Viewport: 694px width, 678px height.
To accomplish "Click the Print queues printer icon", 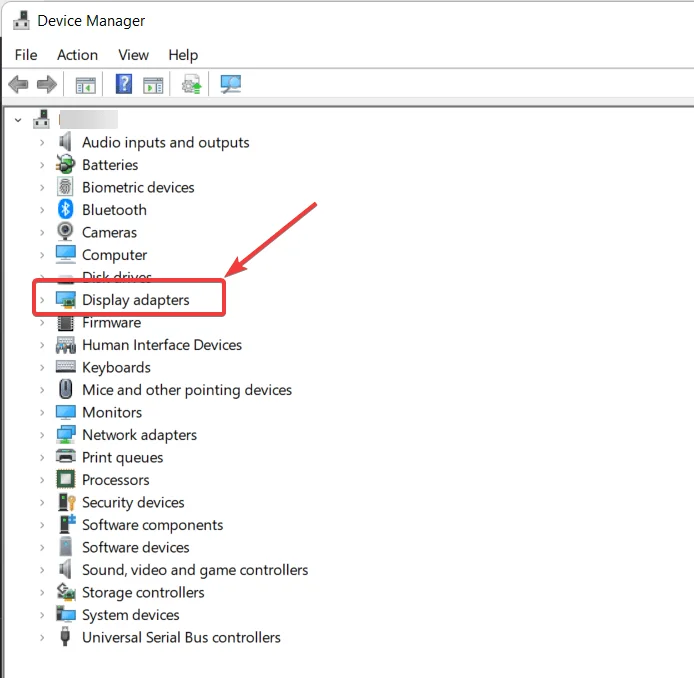I will (66, 456).
